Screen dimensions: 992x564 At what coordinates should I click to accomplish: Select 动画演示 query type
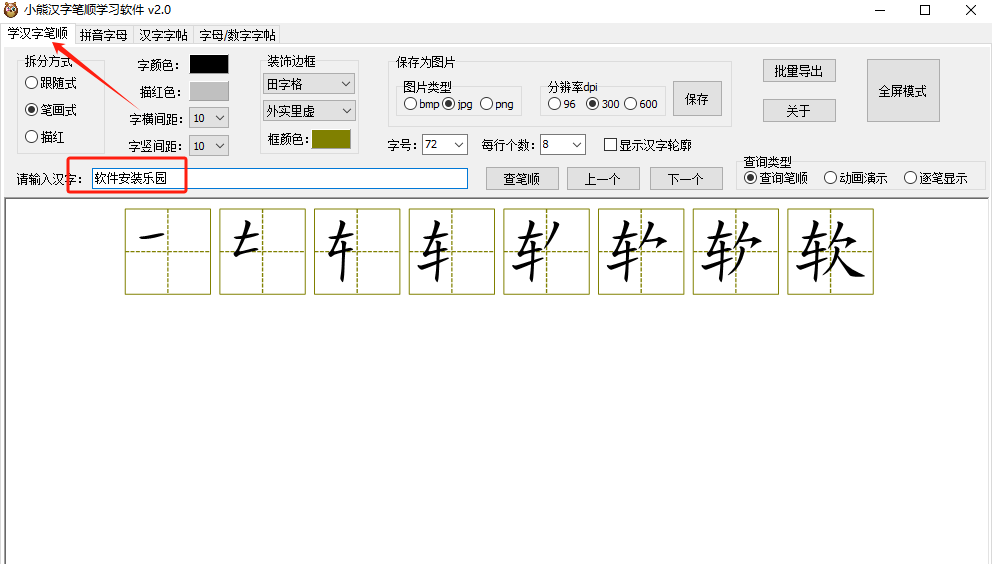[x=830, y=178]
